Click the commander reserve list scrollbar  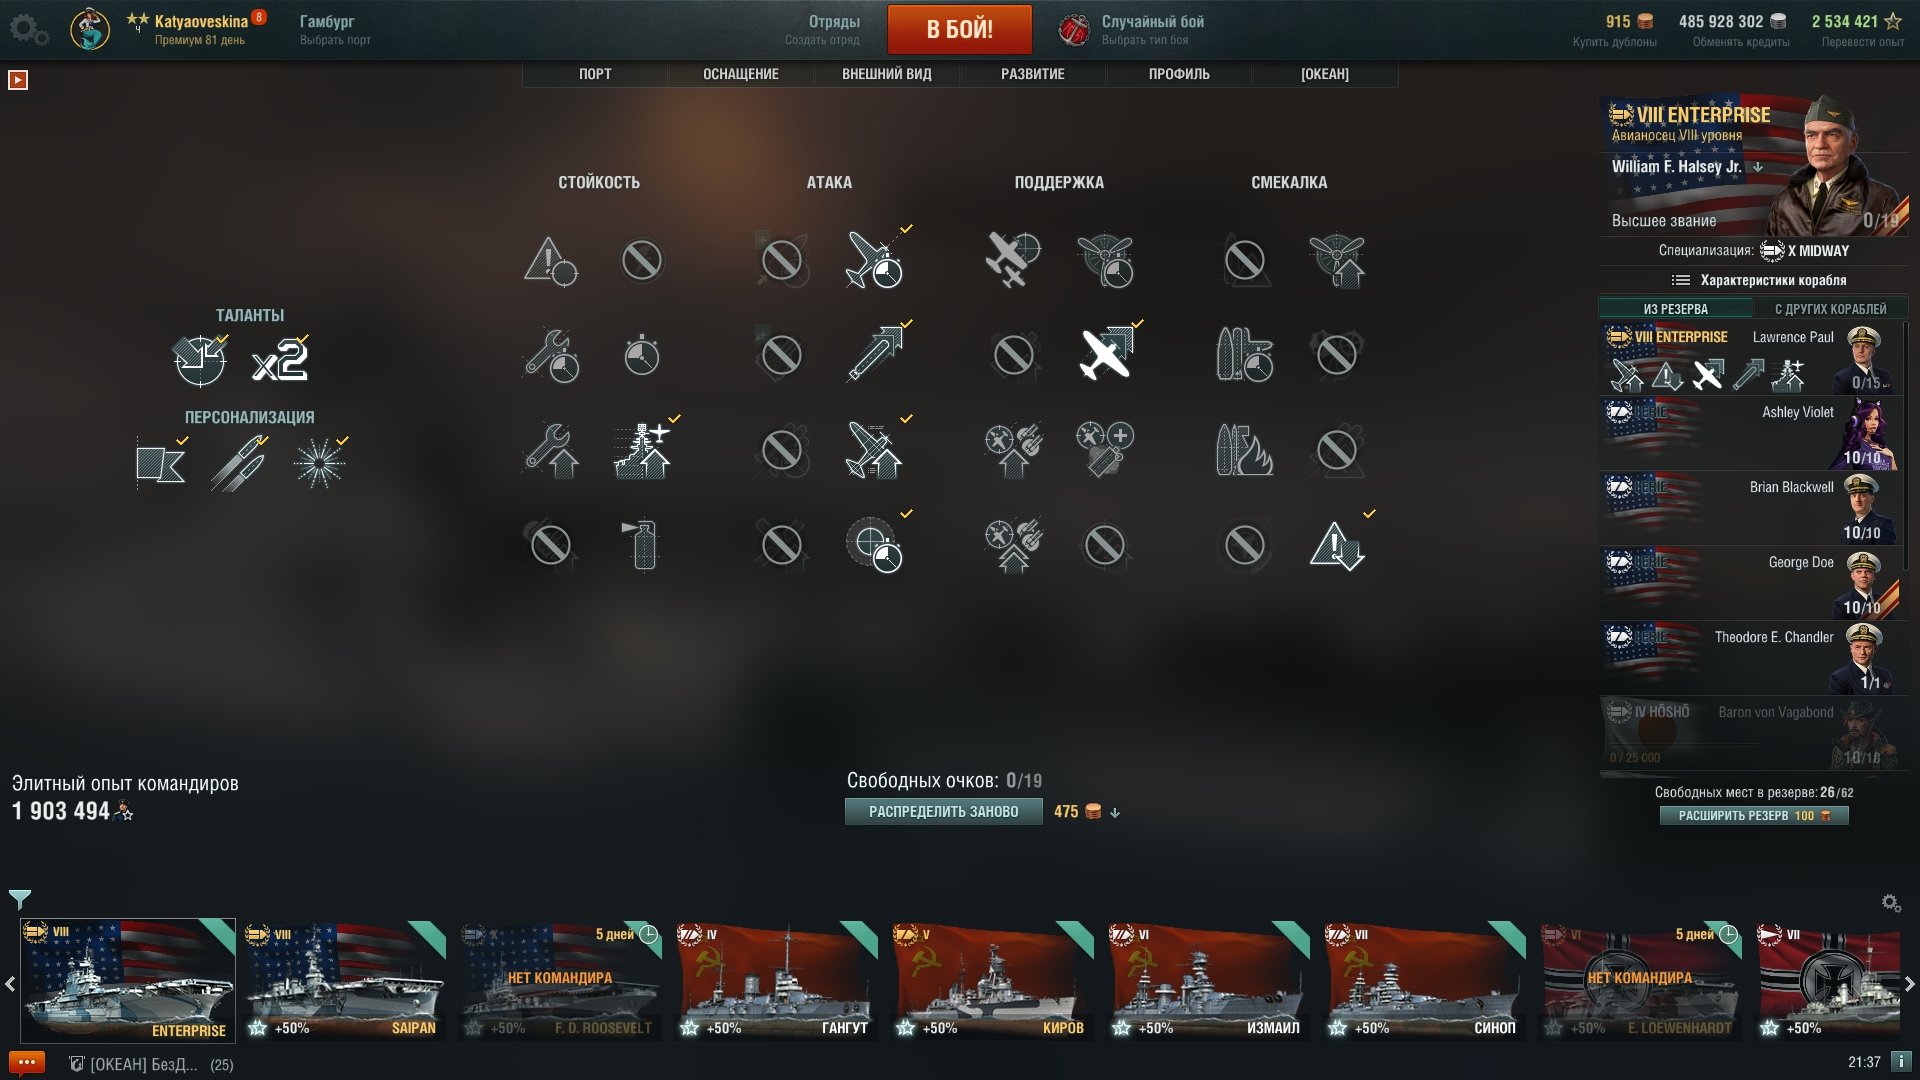tap(1905, 445)
